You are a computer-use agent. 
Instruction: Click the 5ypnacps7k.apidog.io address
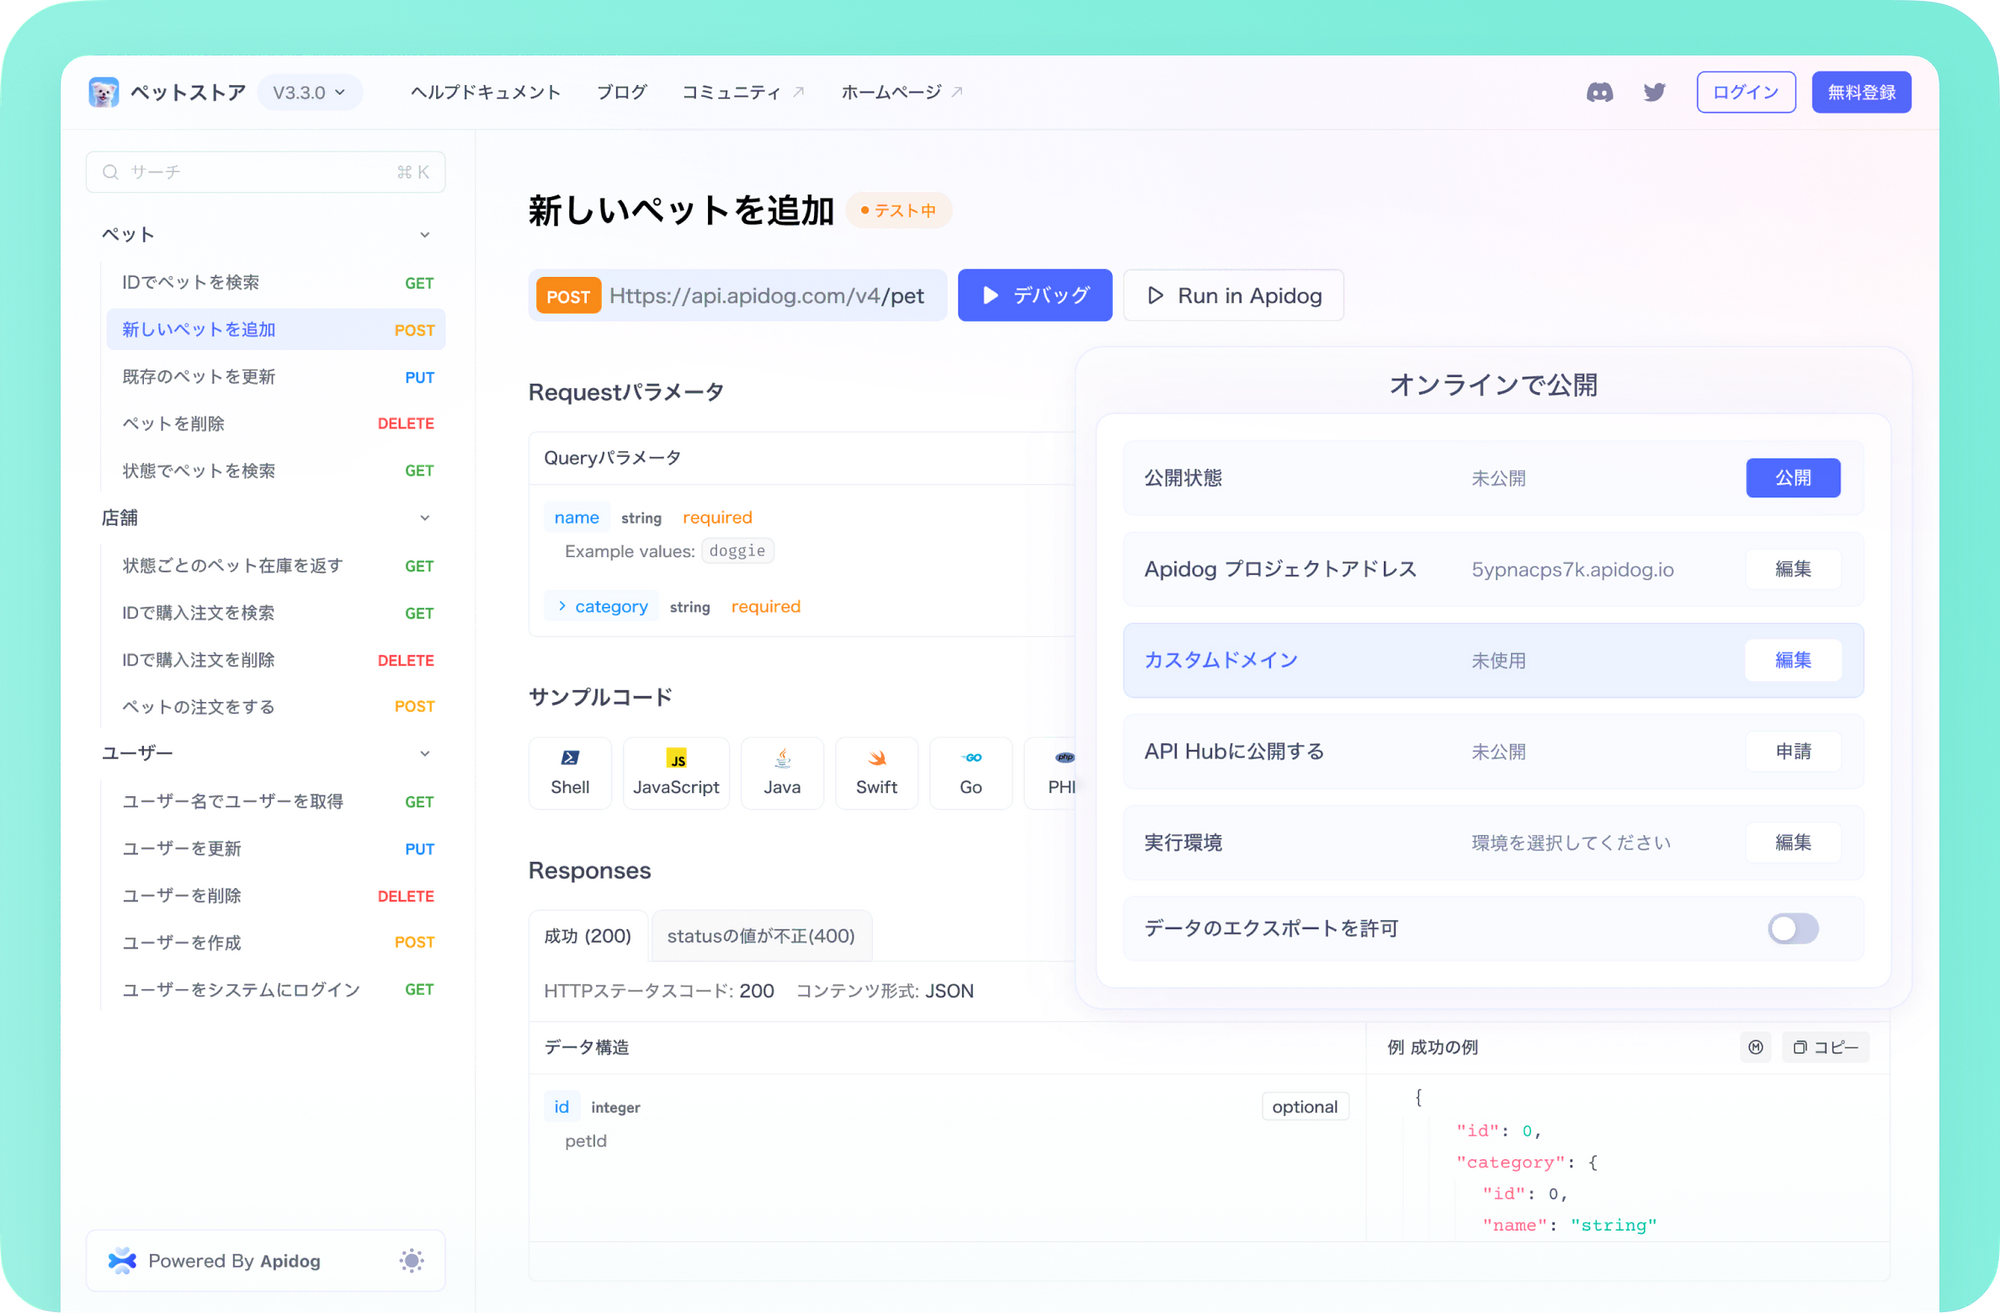pyautogui.click(x=1572, y=570)
